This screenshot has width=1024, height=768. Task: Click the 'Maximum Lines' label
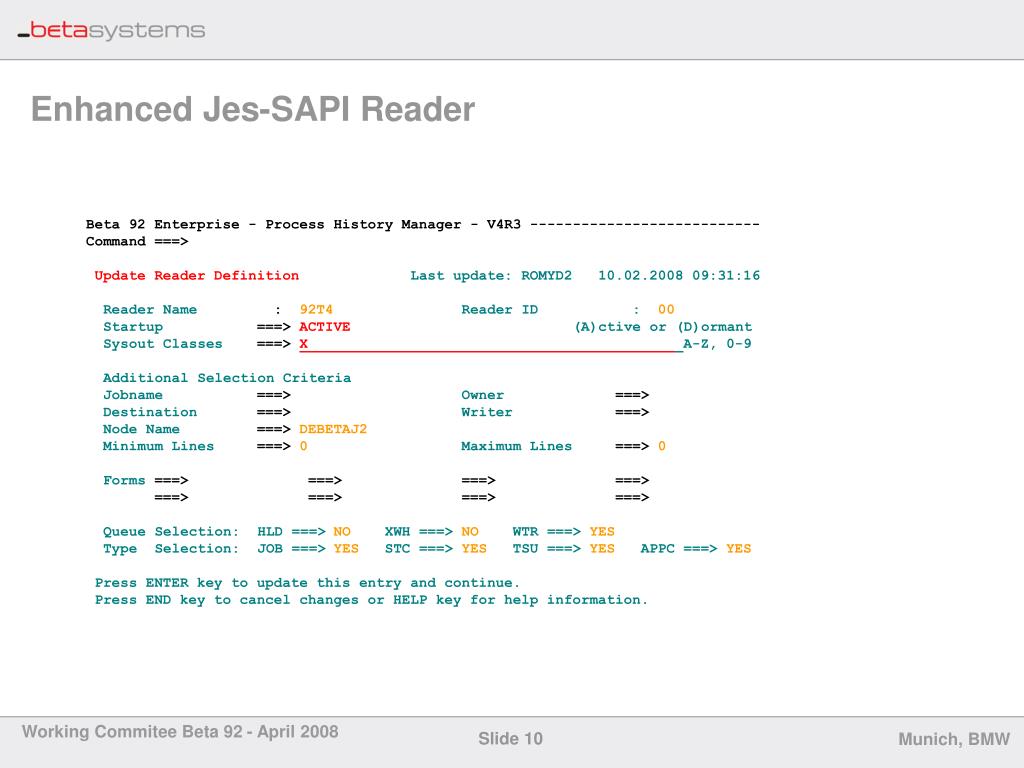(517, 446)
